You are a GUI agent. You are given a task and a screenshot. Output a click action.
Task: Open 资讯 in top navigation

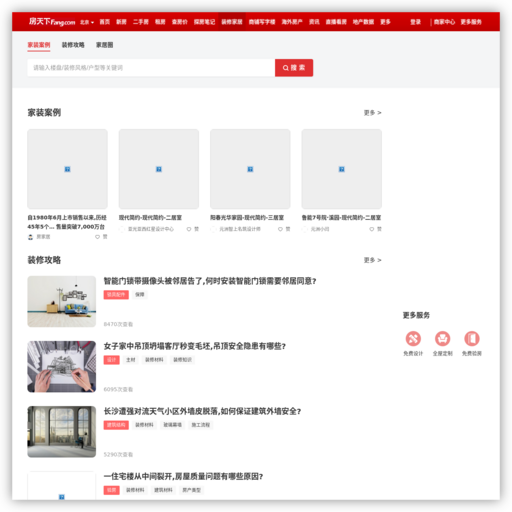click(x=314, y=22)
